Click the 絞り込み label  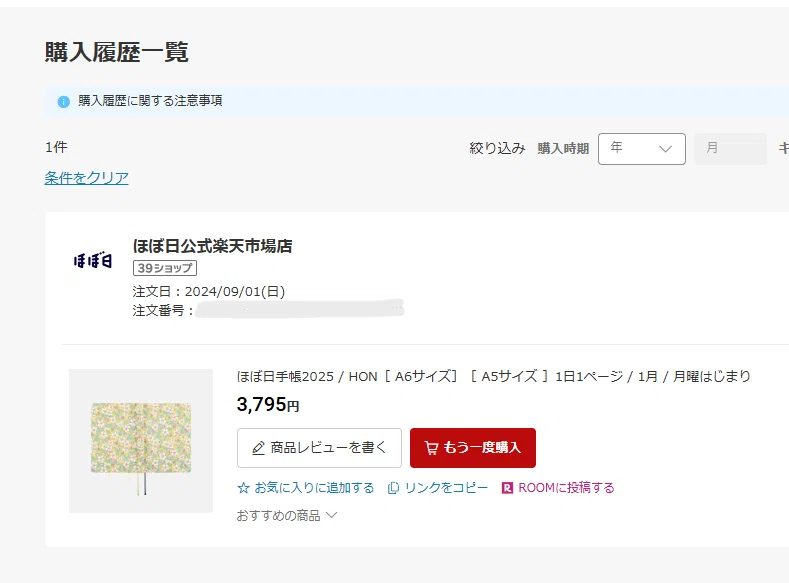point(497,148)
